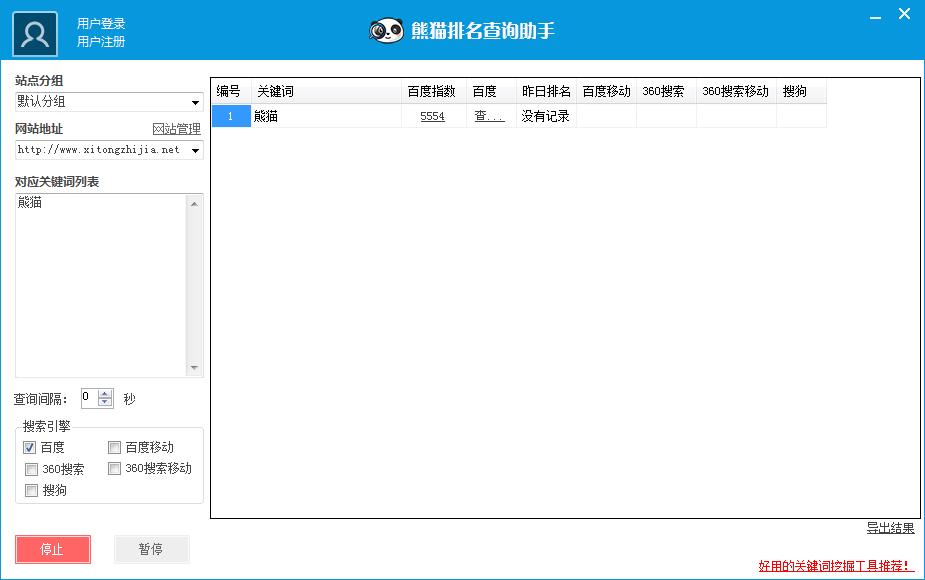Click the 查... Baidu ranking link

[490, 116]
